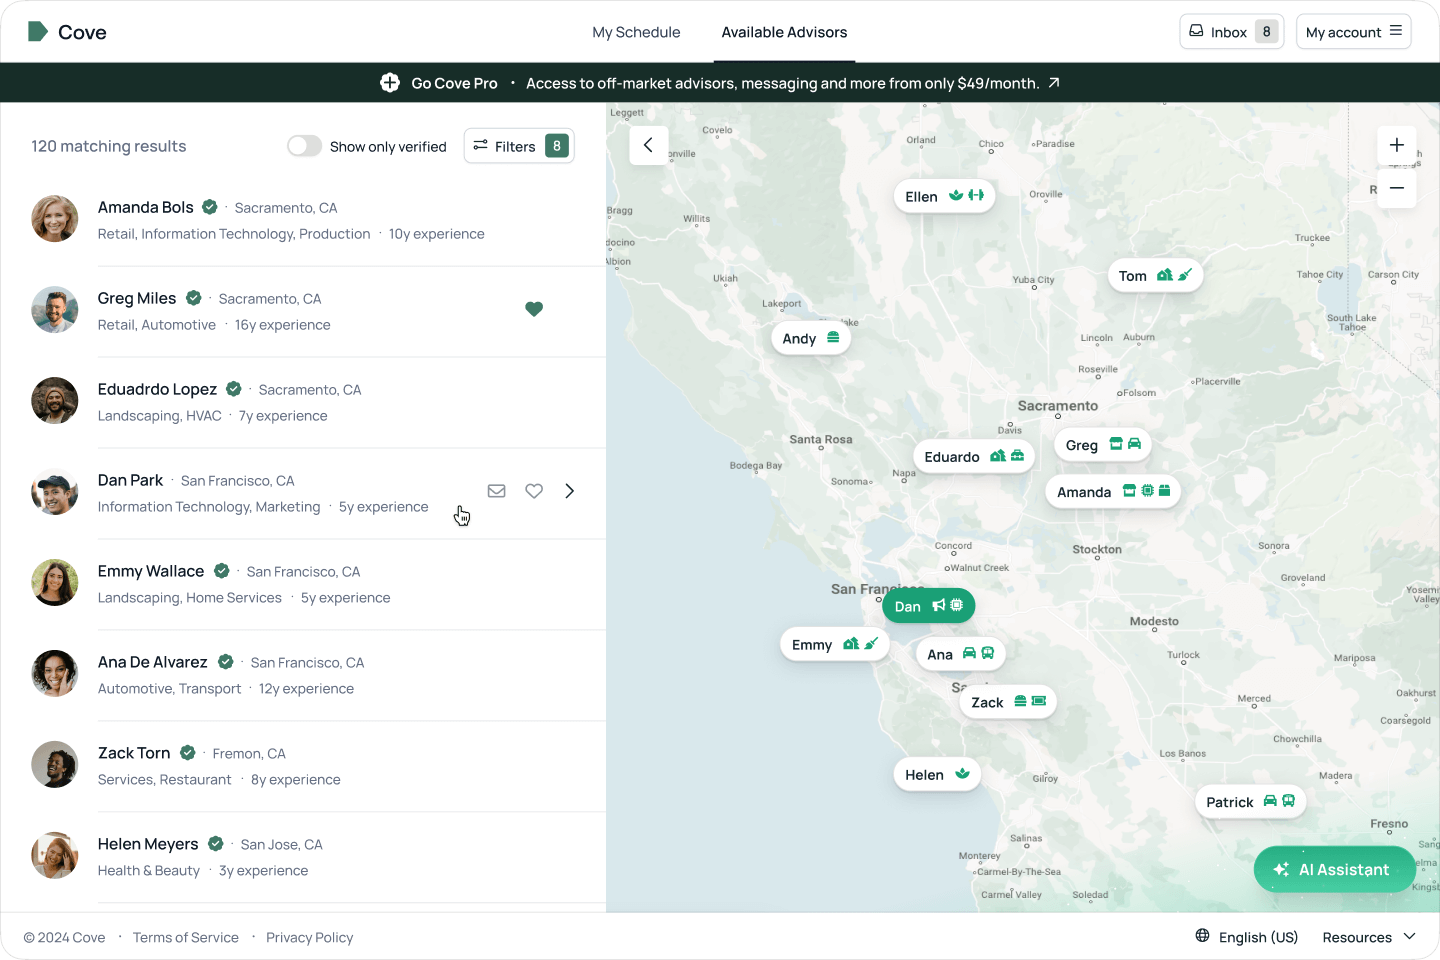Screen dimensions: 1440x960
Task: Click the outline heart icon for Dan Park
Action: (x=534, y=491)
